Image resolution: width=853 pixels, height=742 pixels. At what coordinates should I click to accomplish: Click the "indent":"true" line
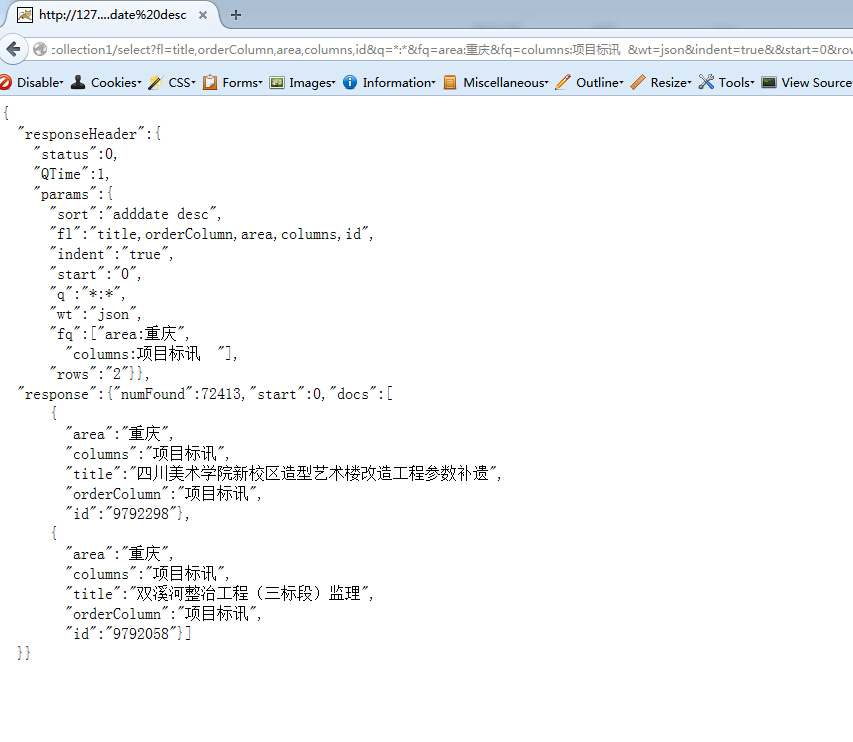click(111, 254)
